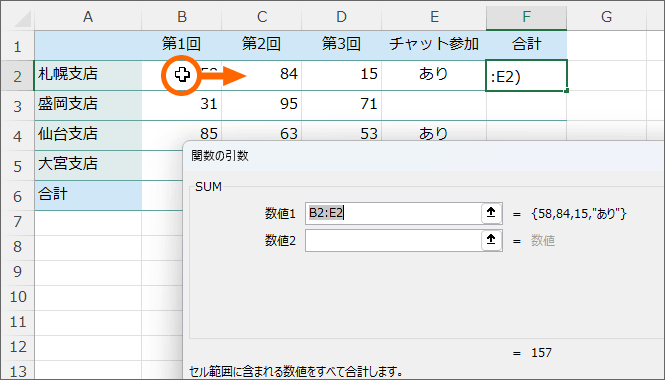This screenshot has height=380, width=665.
Task: Select row 5 header
Action: pyautogui.click(x=17, y=166)
